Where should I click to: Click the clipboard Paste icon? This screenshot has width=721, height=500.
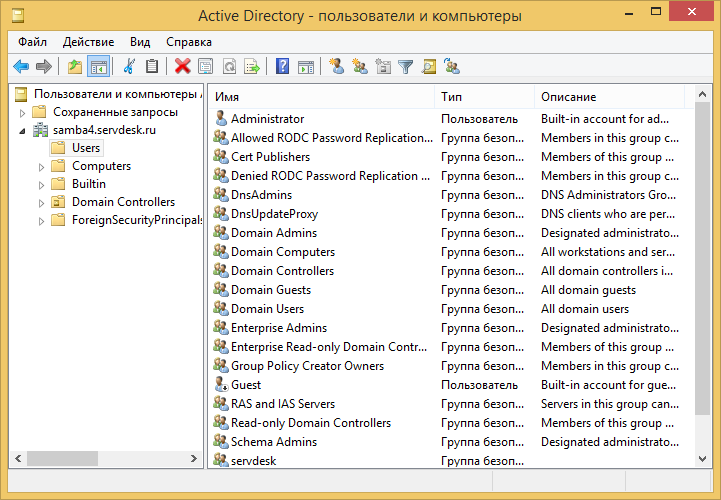click(152, 67)
